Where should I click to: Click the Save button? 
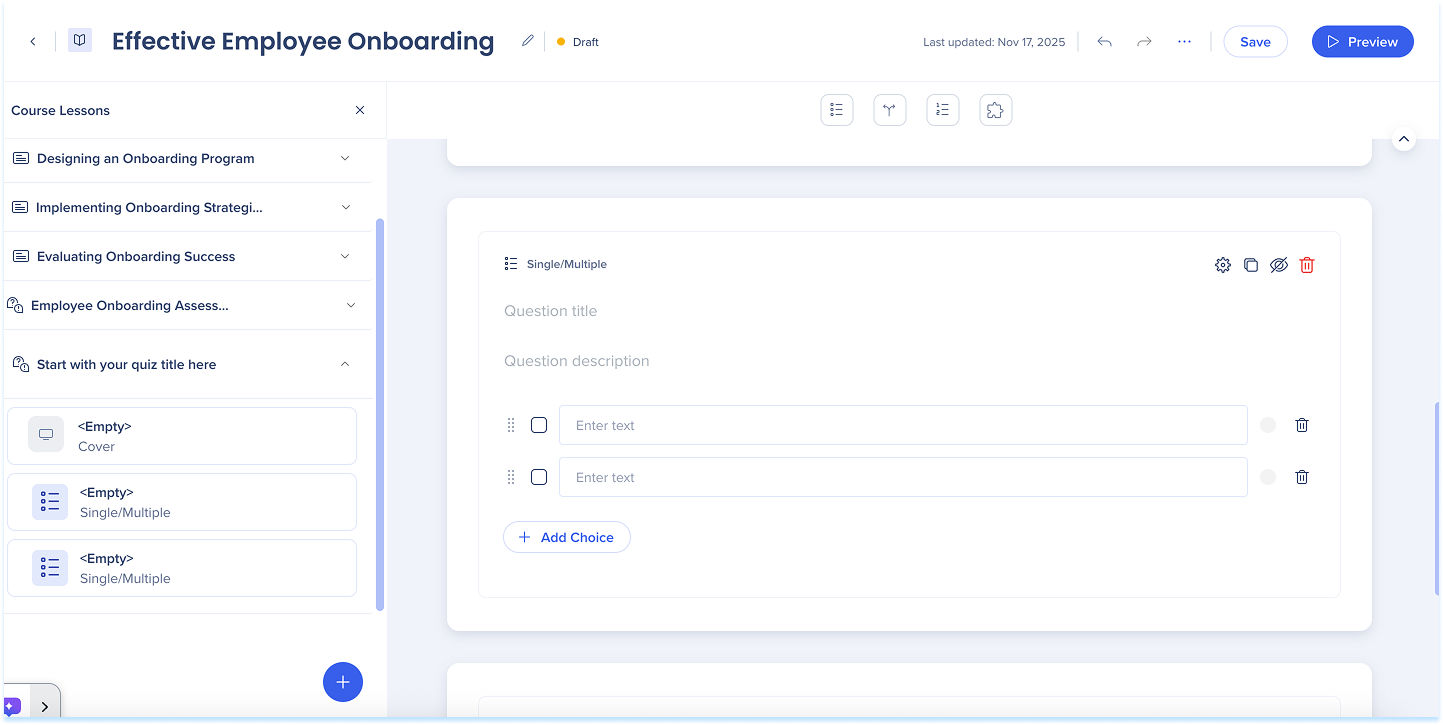tap(1255, 42)
